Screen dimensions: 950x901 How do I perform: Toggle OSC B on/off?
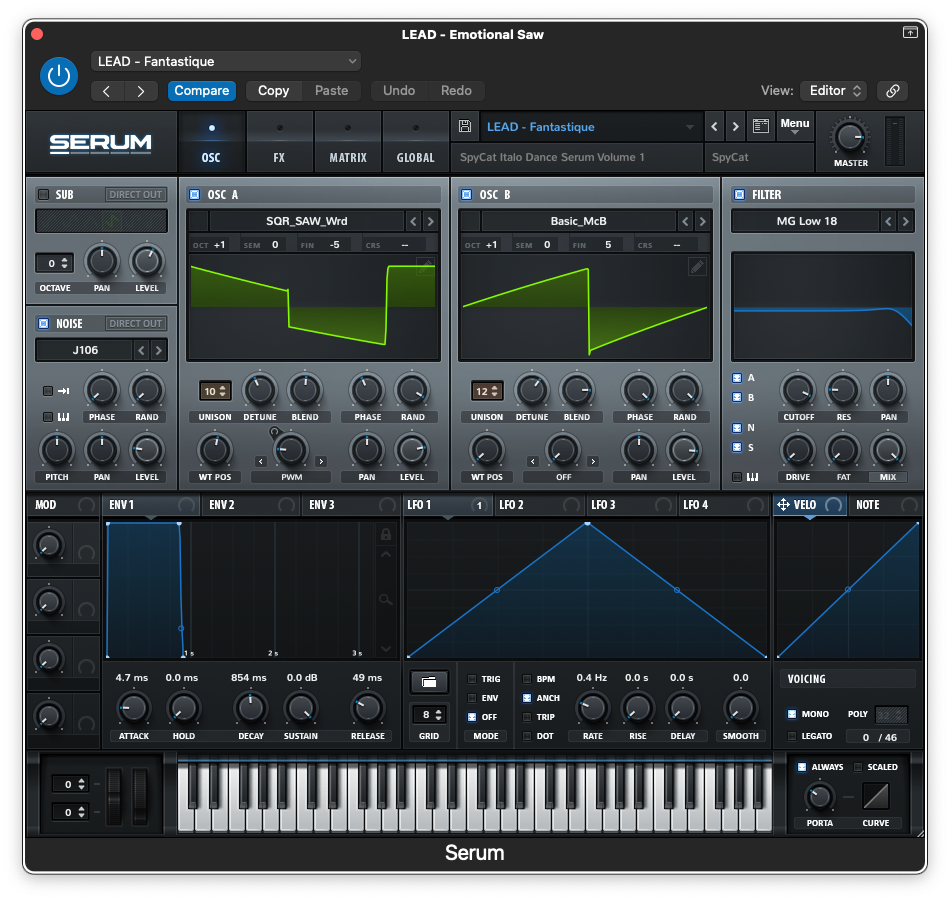click(467, 194)
